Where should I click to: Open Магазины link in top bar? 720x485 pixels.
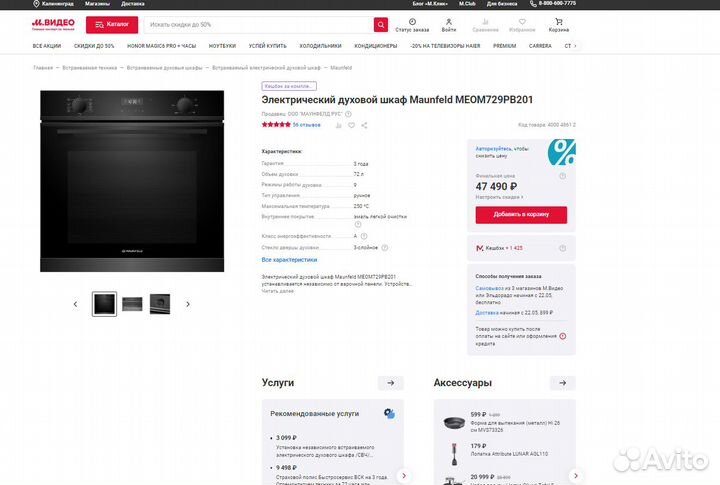pyautogui.click(x=97, y=4)
